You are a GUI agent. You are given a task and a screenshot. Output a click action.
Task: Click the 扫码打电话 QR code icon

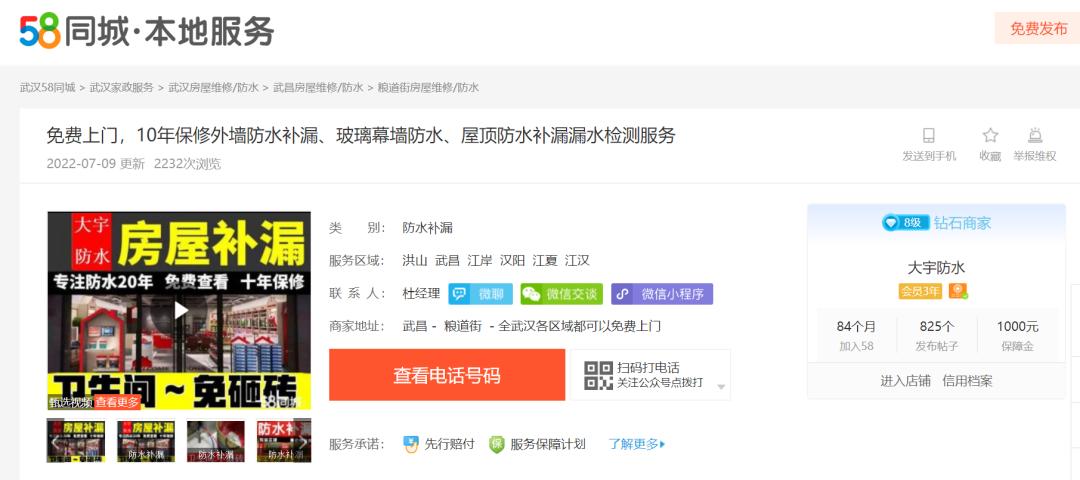[x=598, y=375]
